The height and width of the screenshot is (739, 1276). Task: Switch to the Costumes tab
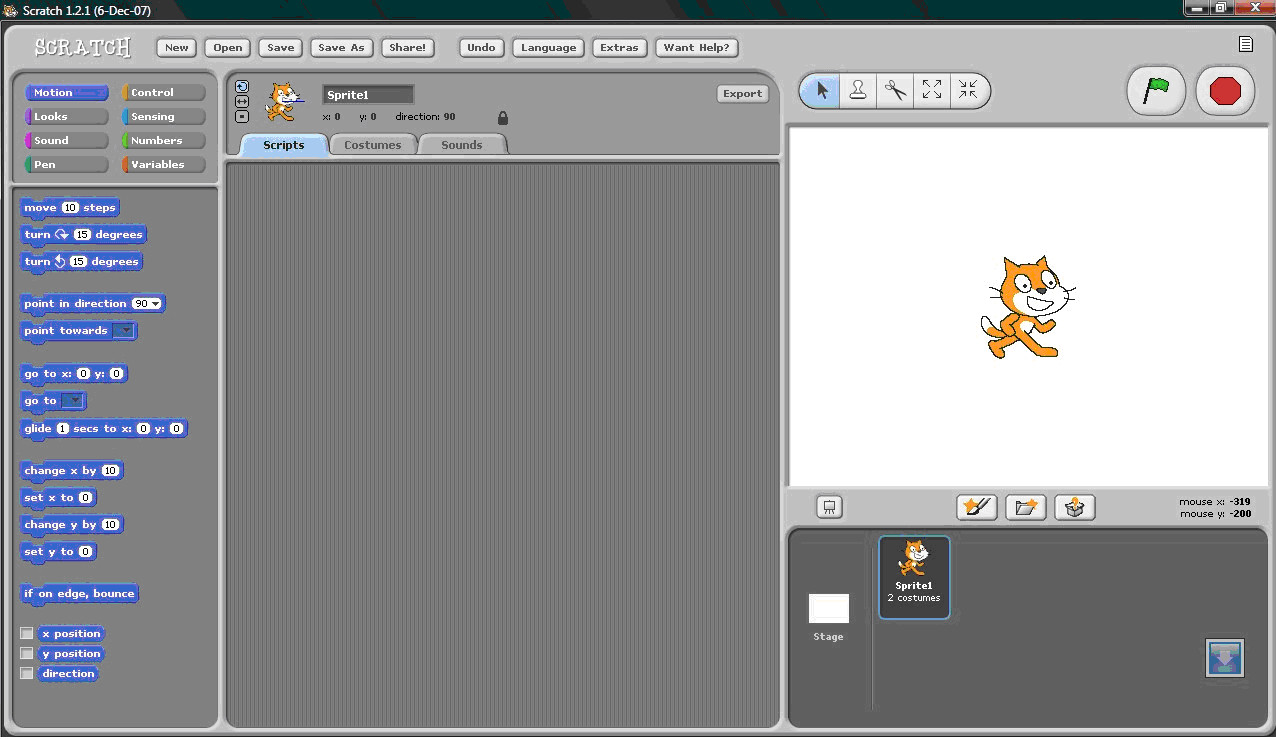click(373, 144)
